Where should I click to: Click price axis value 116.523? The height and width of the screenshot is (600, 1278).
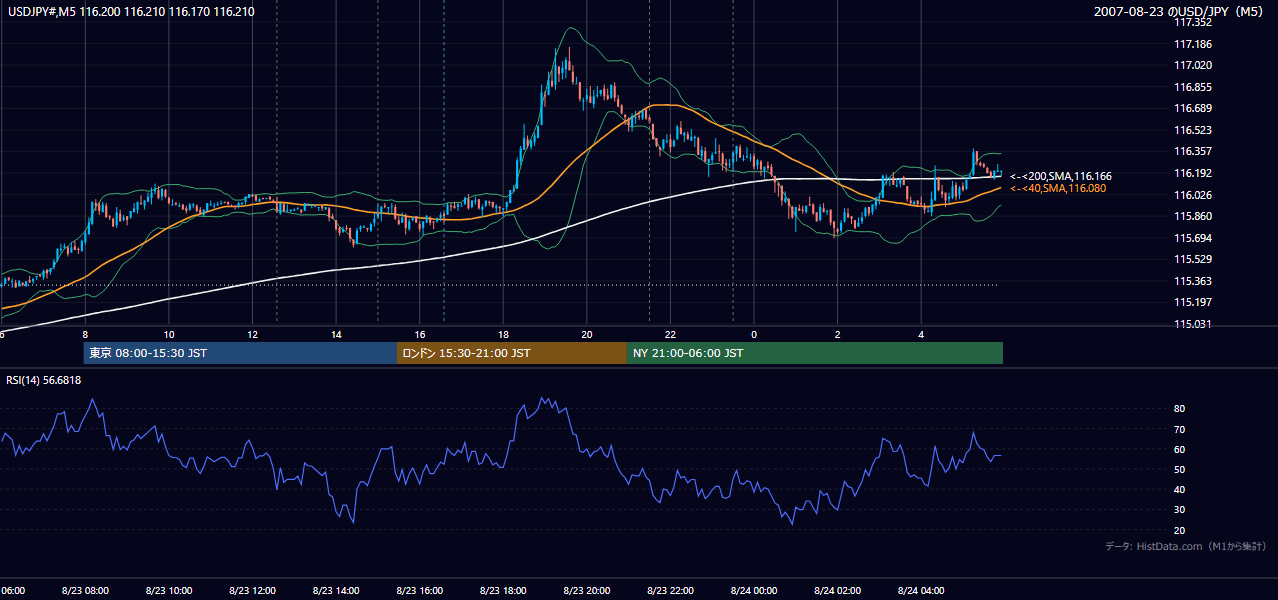[1191, 131]
